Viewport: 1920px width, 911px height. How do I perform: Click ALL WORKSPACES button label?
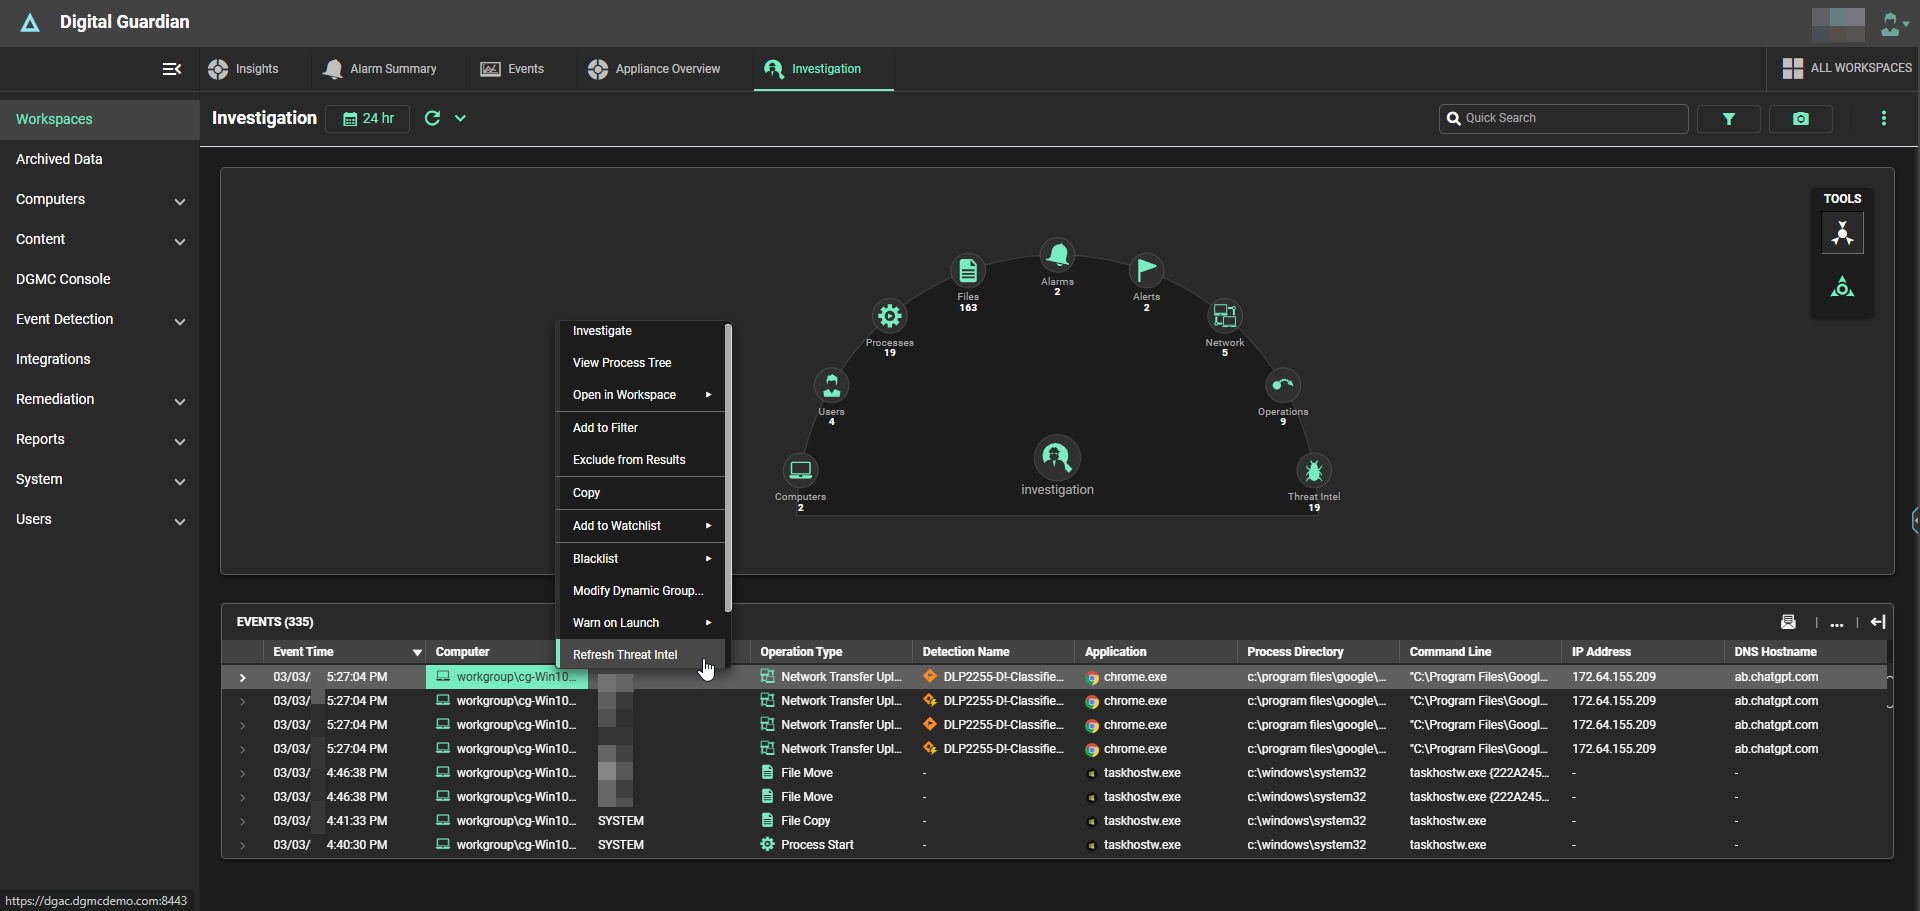tap(1861, 68)
